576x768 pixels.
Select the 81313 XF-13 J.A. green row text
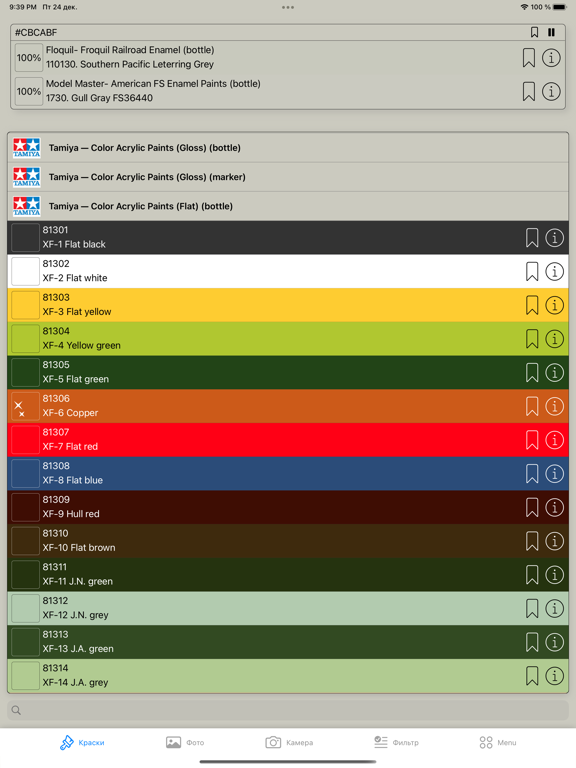(78, 642)
